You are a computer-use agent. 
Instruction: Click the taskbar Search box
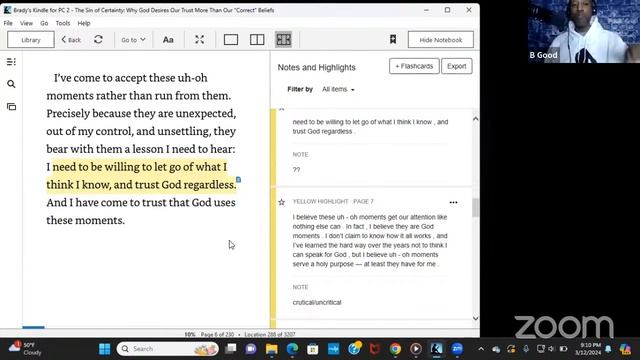pyautogui.click(x=168, y=349)
